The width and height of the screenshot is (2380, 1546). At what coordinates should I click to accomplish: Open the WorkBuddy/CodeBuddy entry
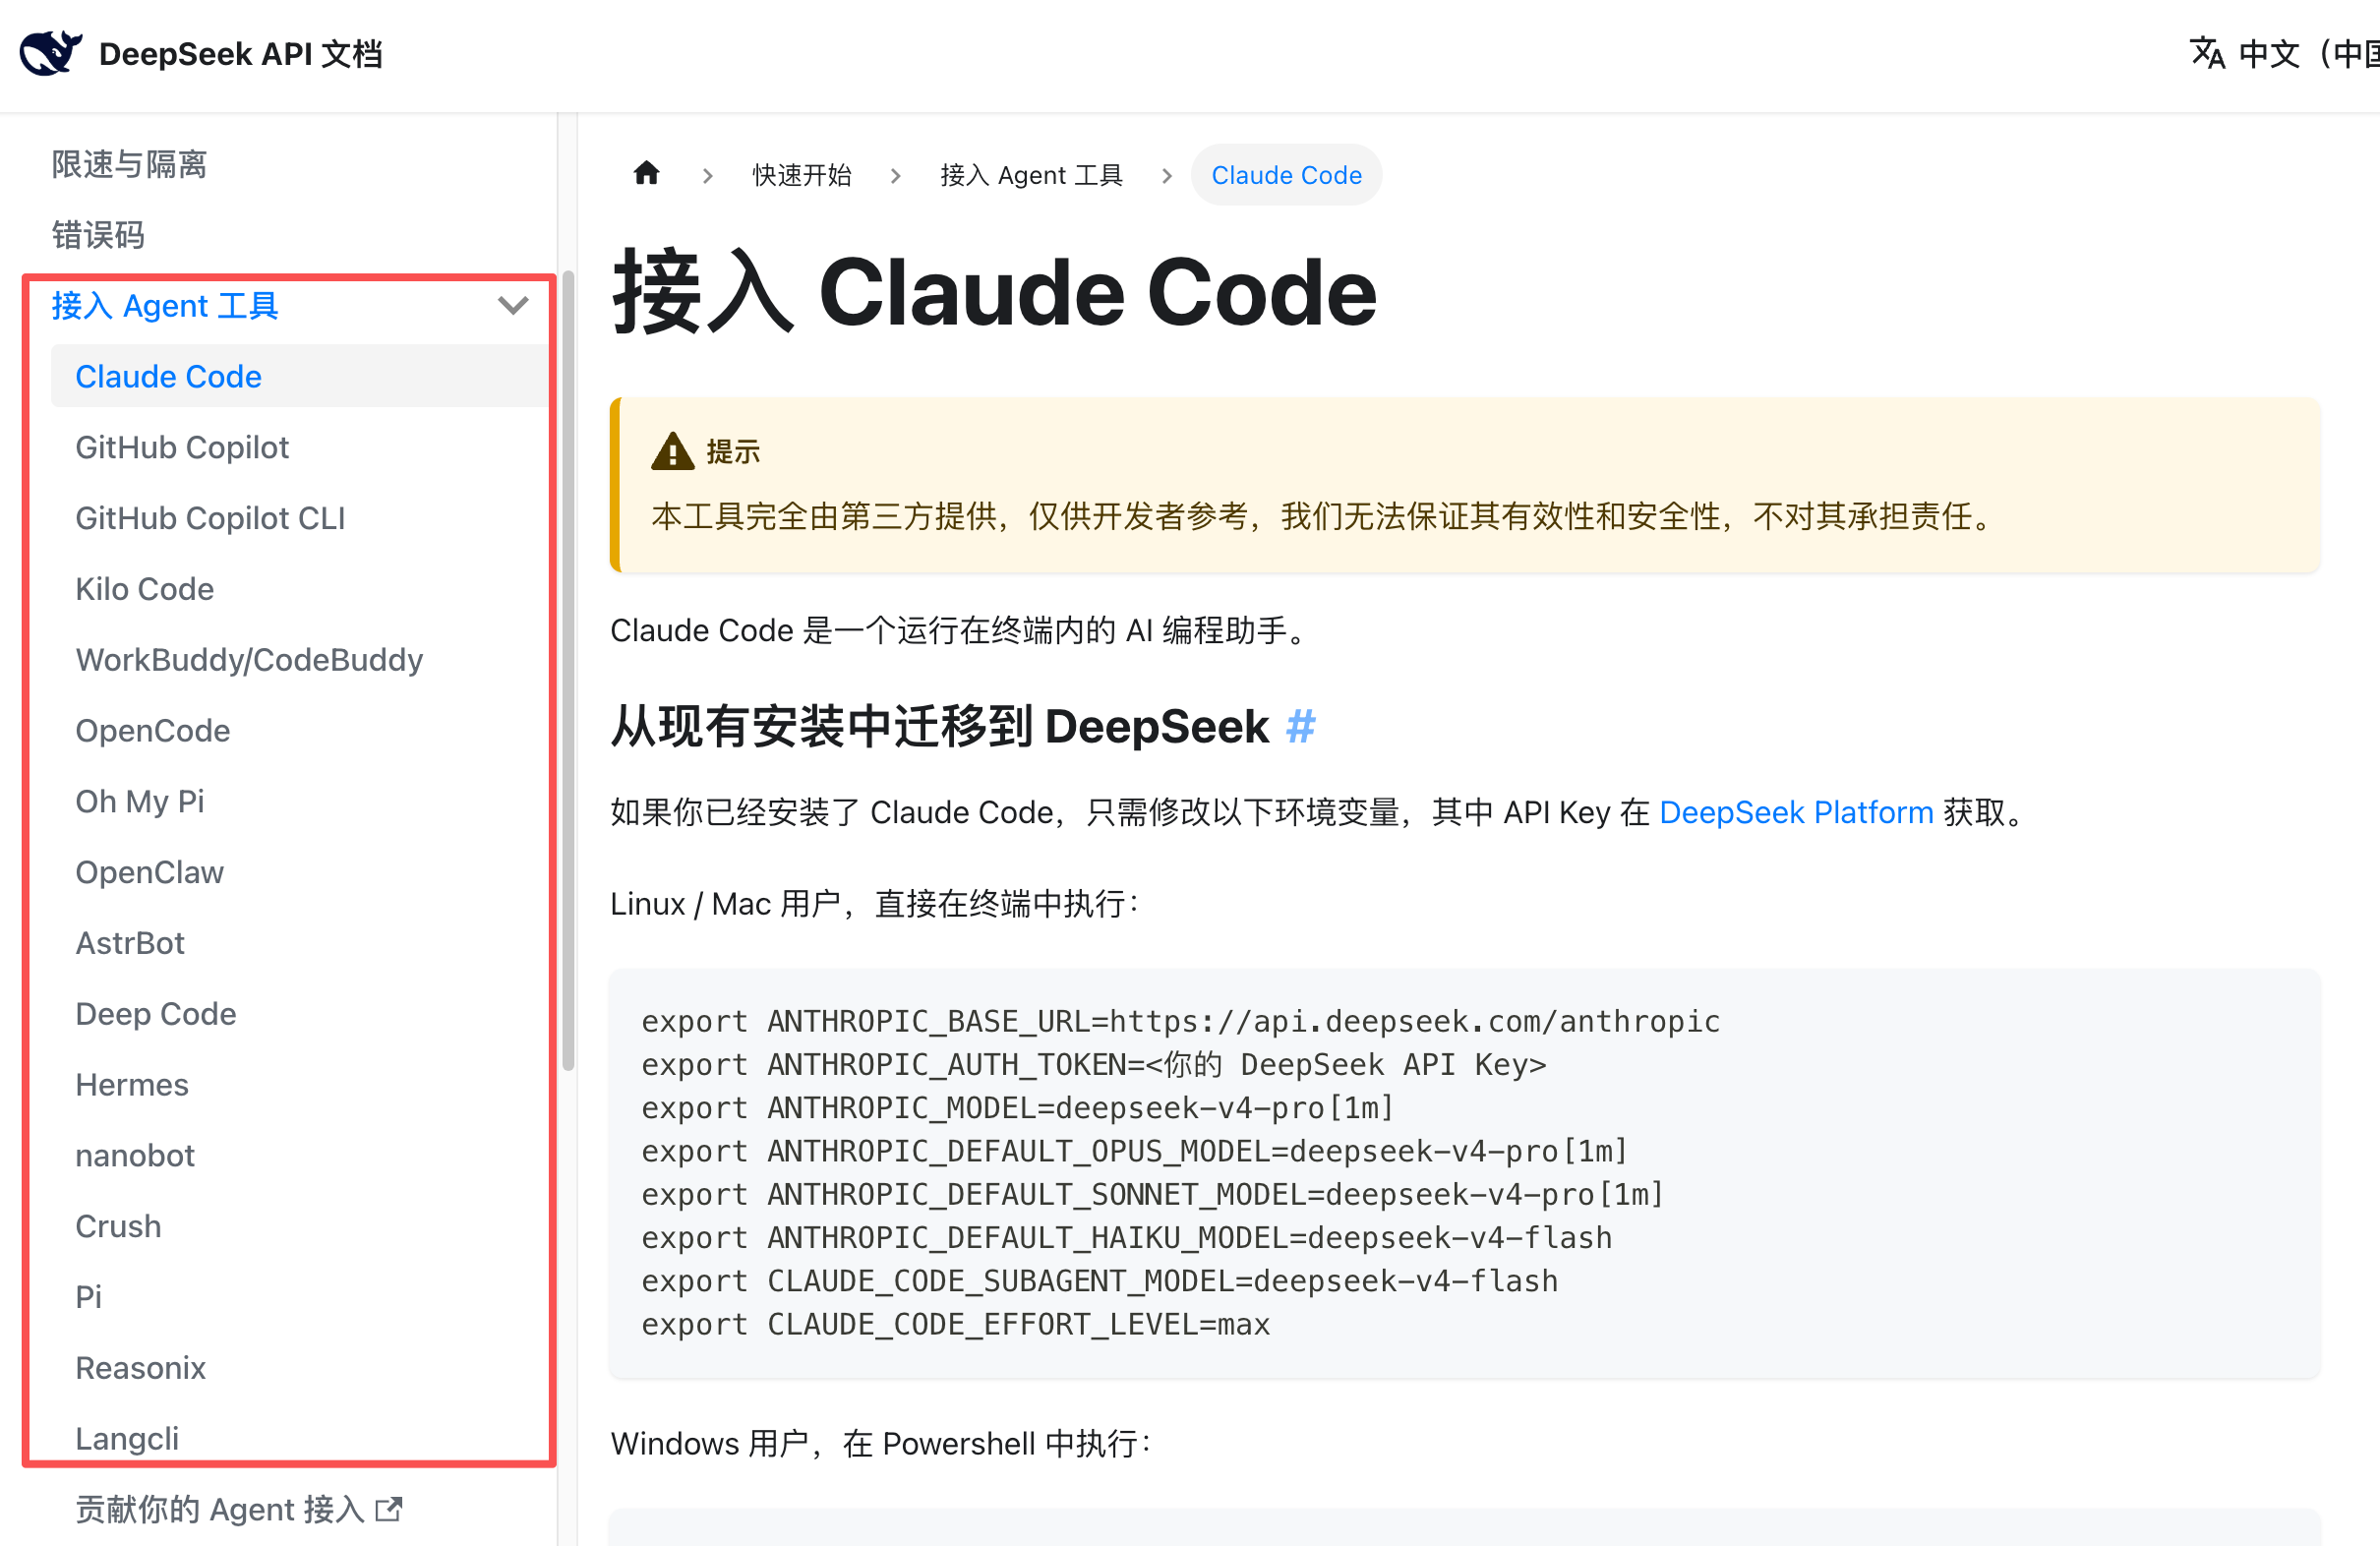pyautogui.click(x=249, y=660)
